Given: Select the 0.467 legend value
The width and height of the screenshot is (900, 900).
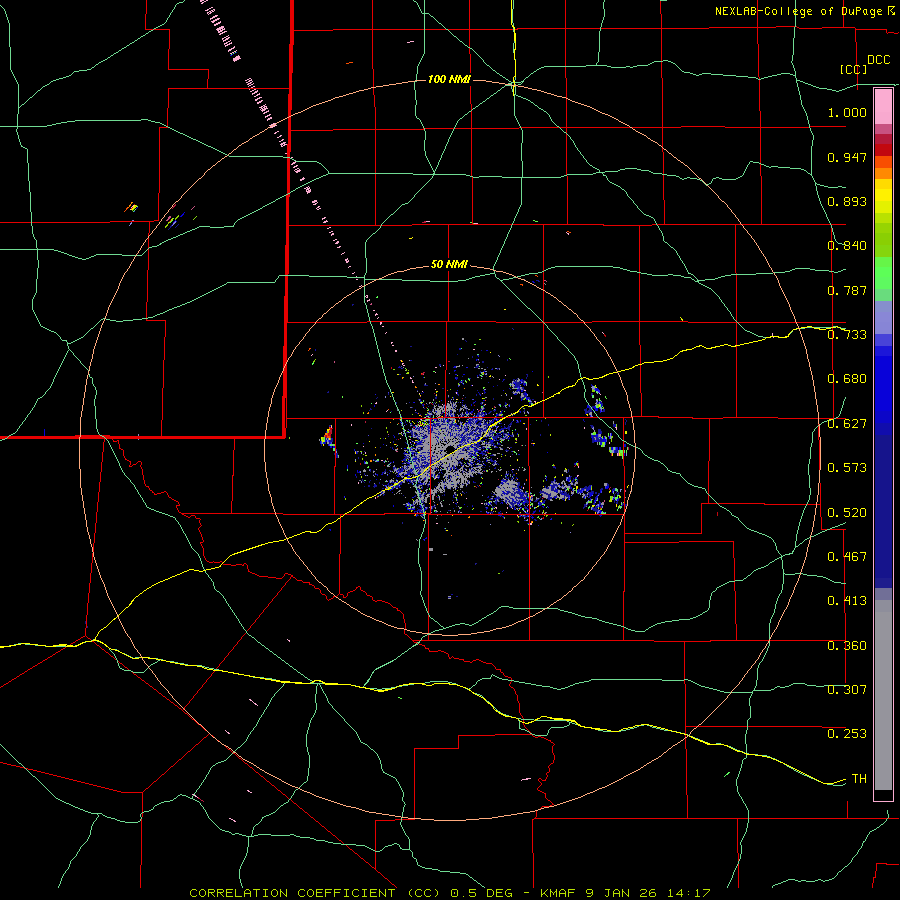Looking at the screenshot, I should [847, 557].
